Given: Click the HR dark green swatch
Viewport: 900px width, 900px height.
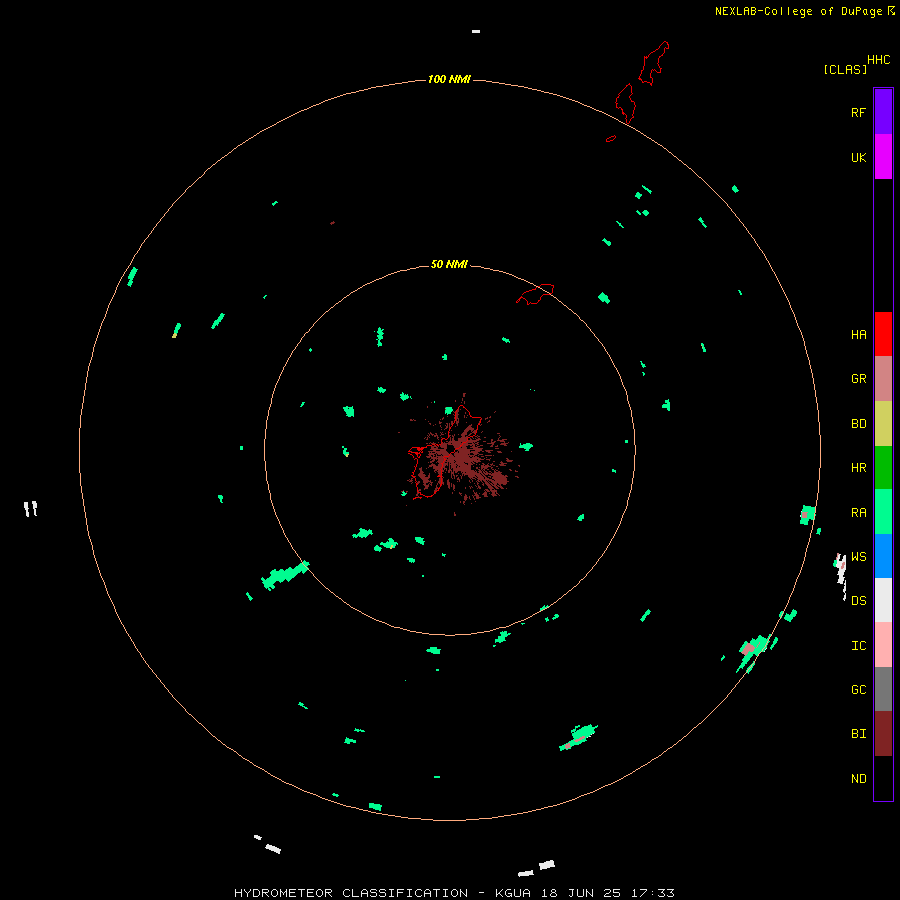Looking at the screenshot, I should pyautogui.click(x=883, y=468).
